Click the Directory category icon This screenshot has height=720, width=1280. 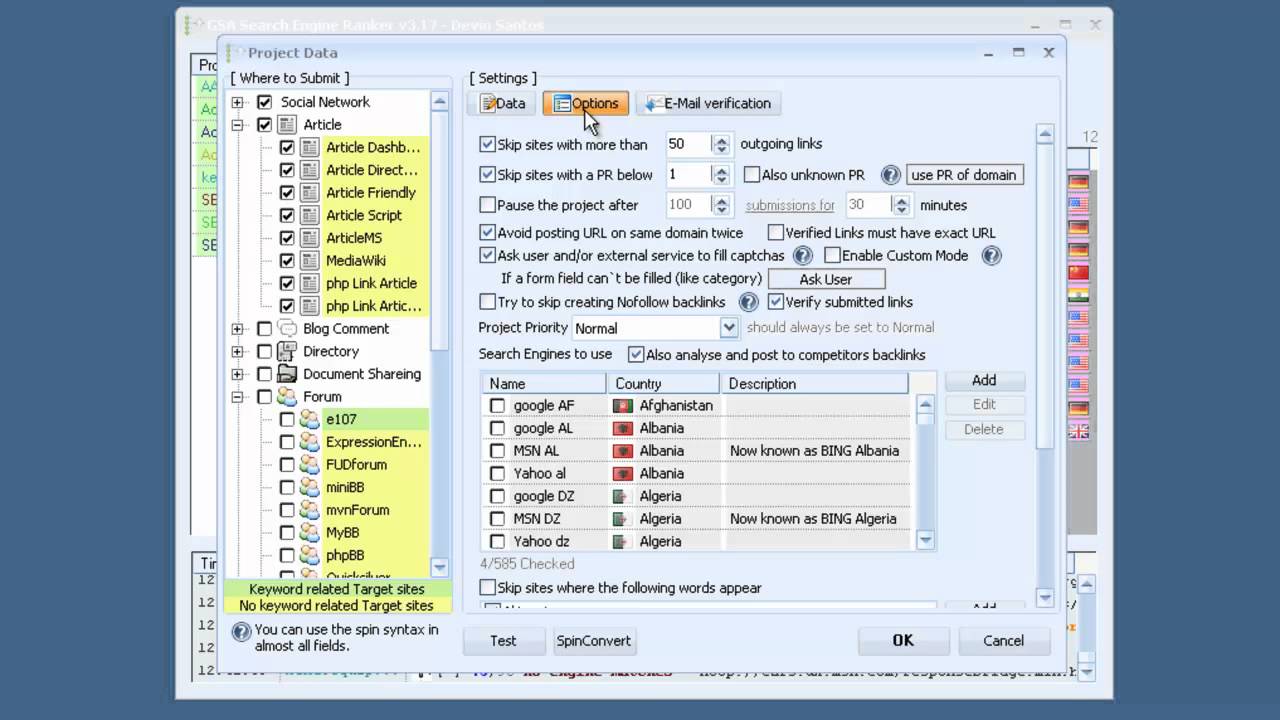click(287, 351)
